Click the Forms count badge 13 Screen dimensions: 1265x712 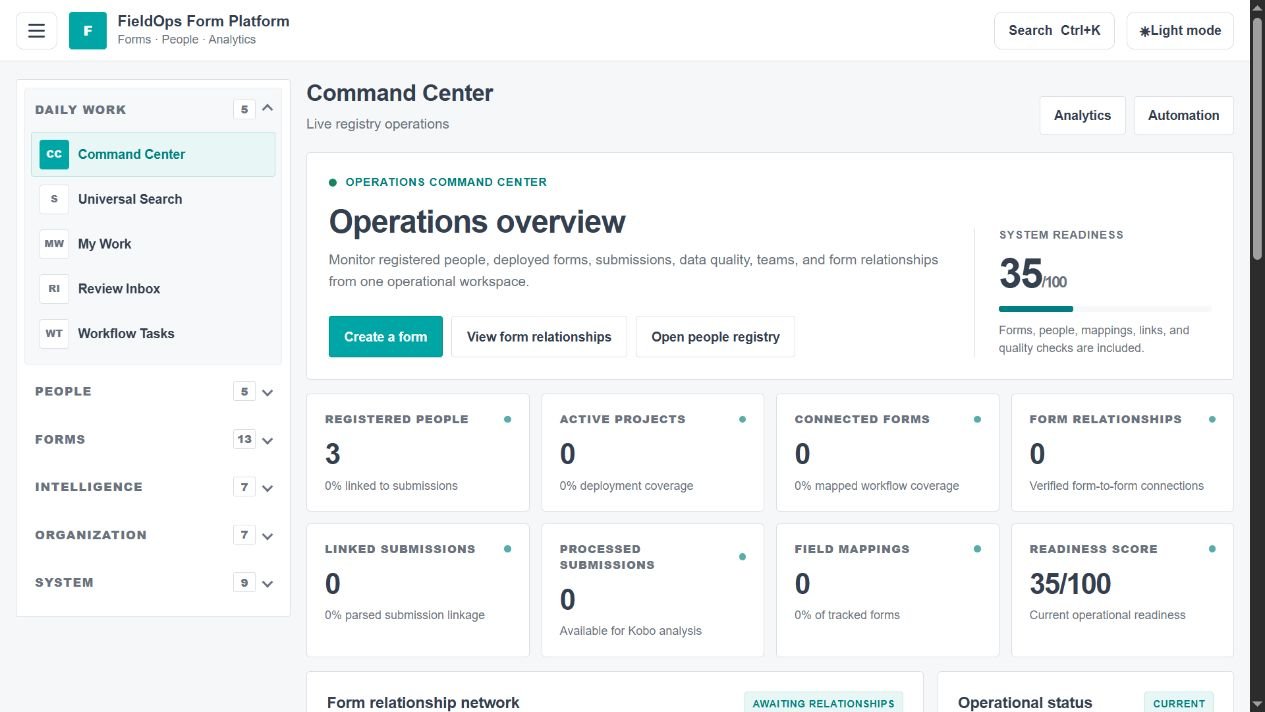click(x=244, y=439)
